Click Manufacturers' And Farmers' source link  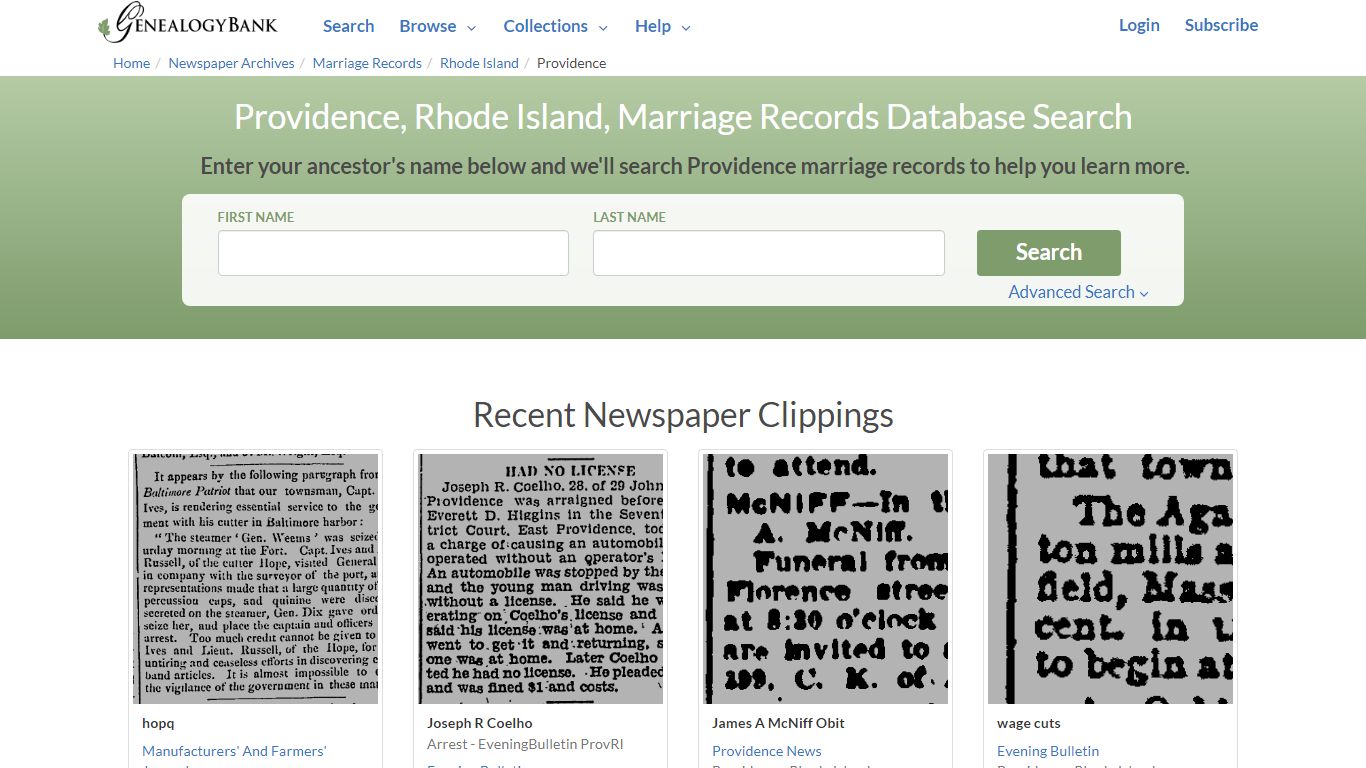[234, 751]
